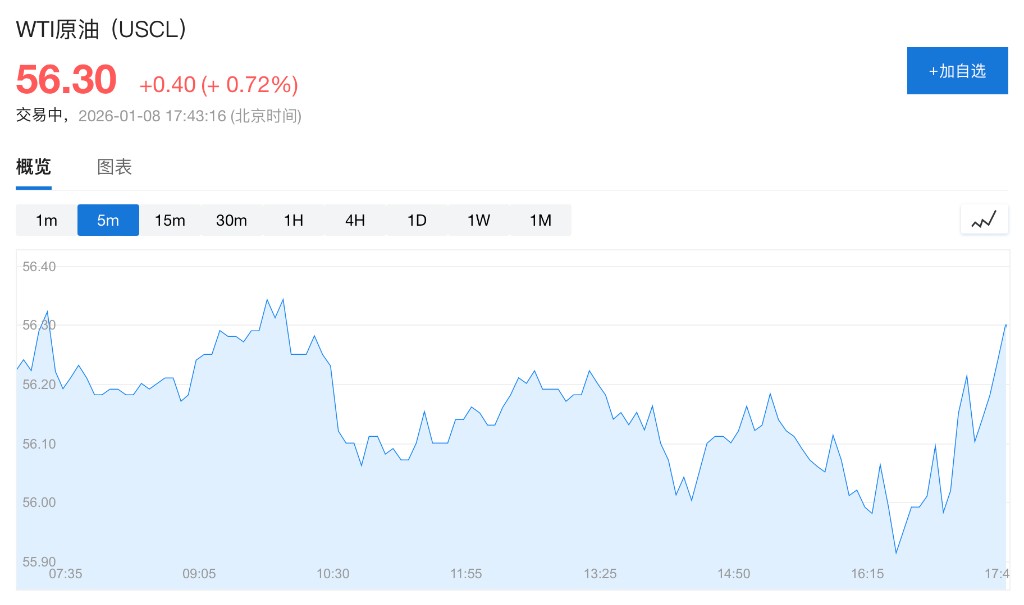
Task: Show the 1M monthly chart
Action: 540,220
